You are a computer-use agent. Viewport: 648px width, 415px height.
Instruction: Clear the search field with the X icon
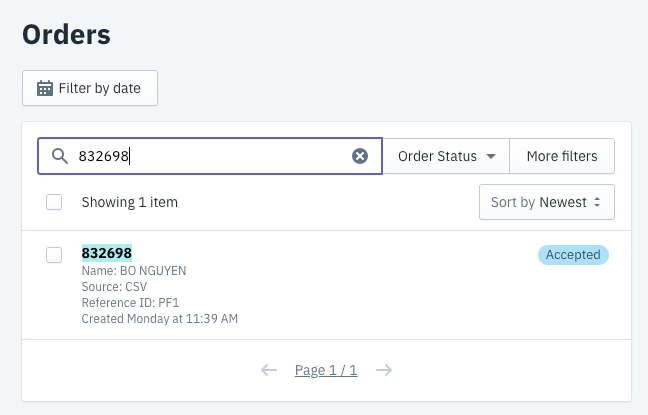click(x=360, y=156)
